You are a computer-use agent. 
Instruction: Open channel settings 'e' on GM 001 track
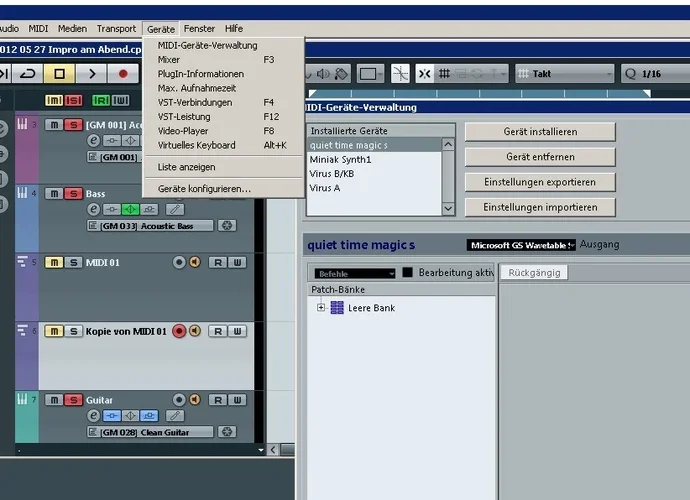(x=93, y=140)
